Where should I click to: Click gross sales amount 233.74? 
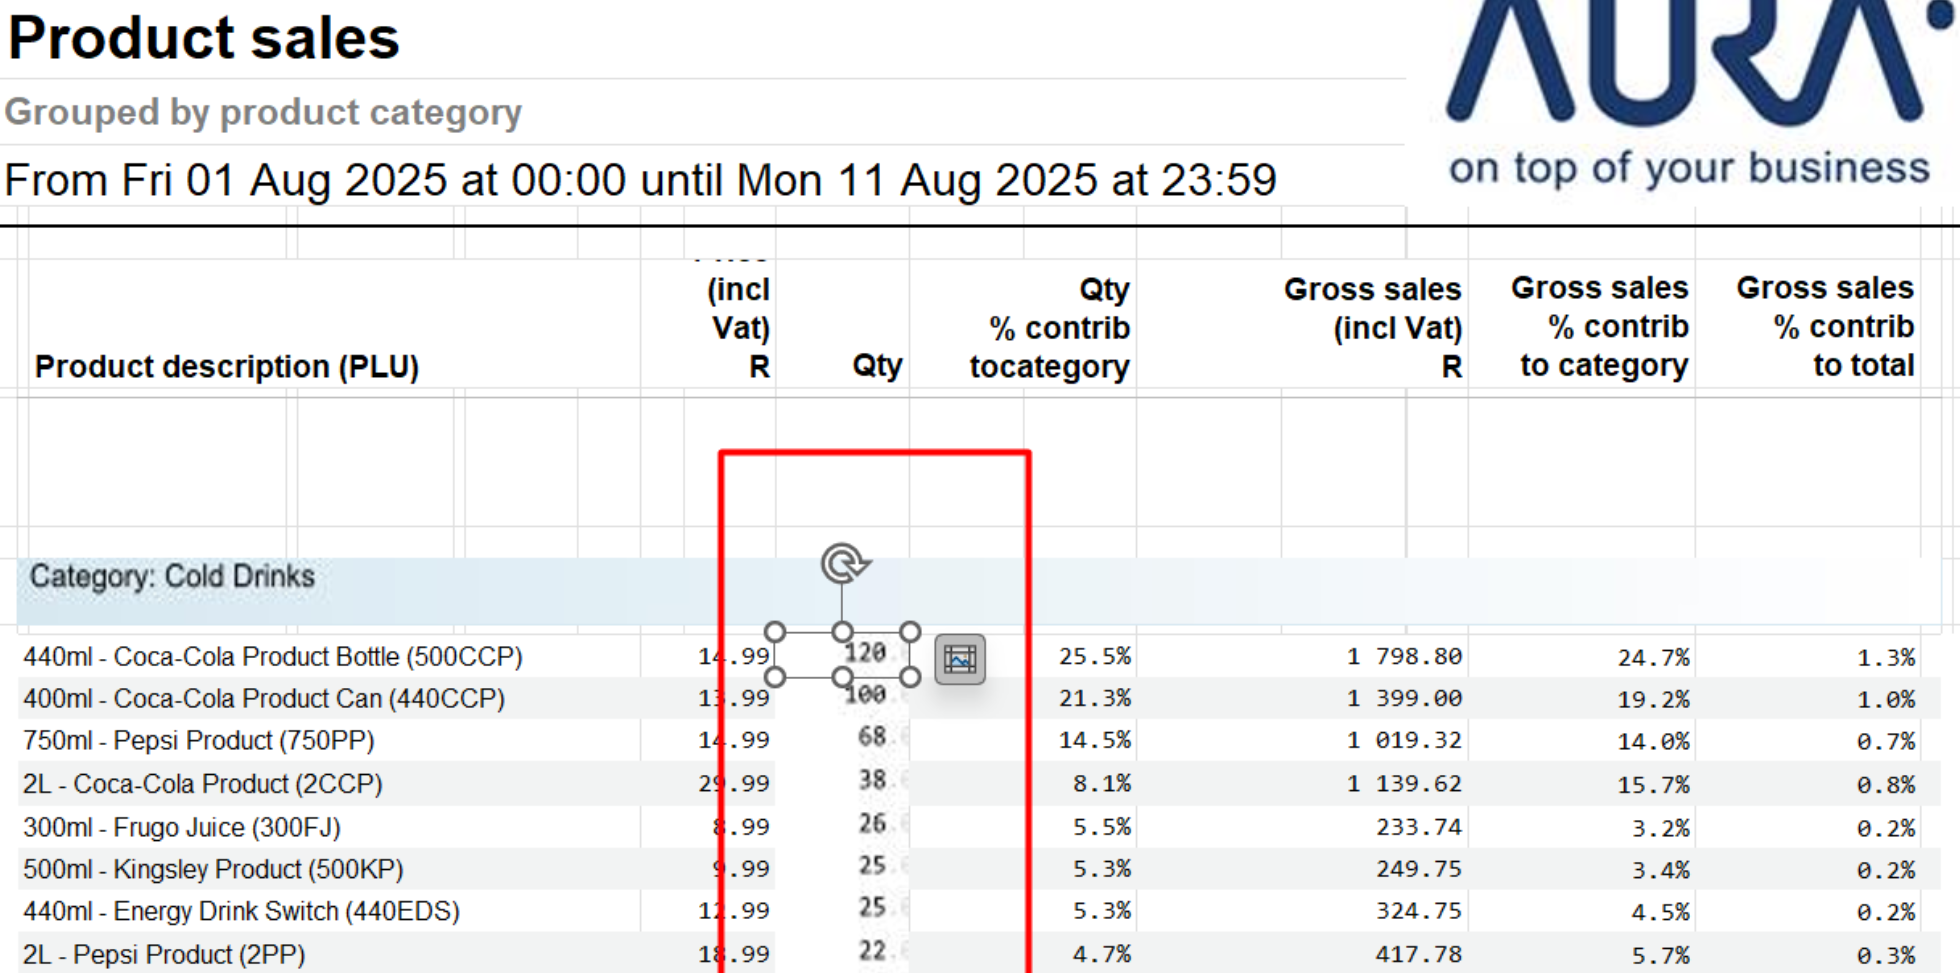pos(1419,828)
